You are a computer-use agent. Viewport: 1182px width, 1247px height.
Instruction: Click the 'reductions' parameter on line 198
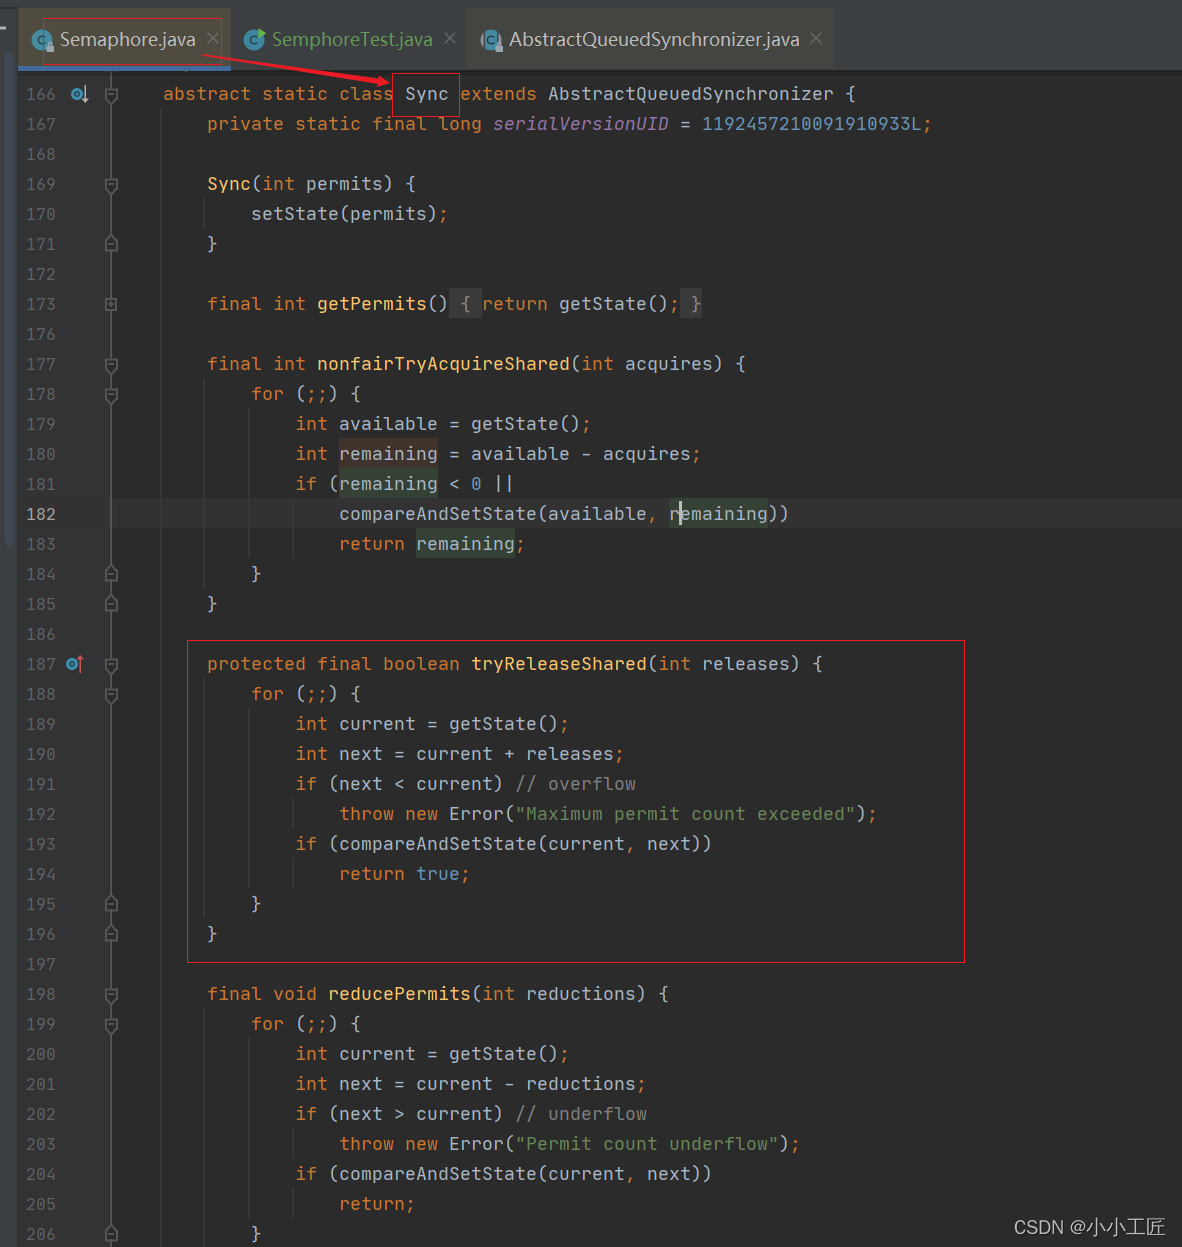tap(581, 994)
